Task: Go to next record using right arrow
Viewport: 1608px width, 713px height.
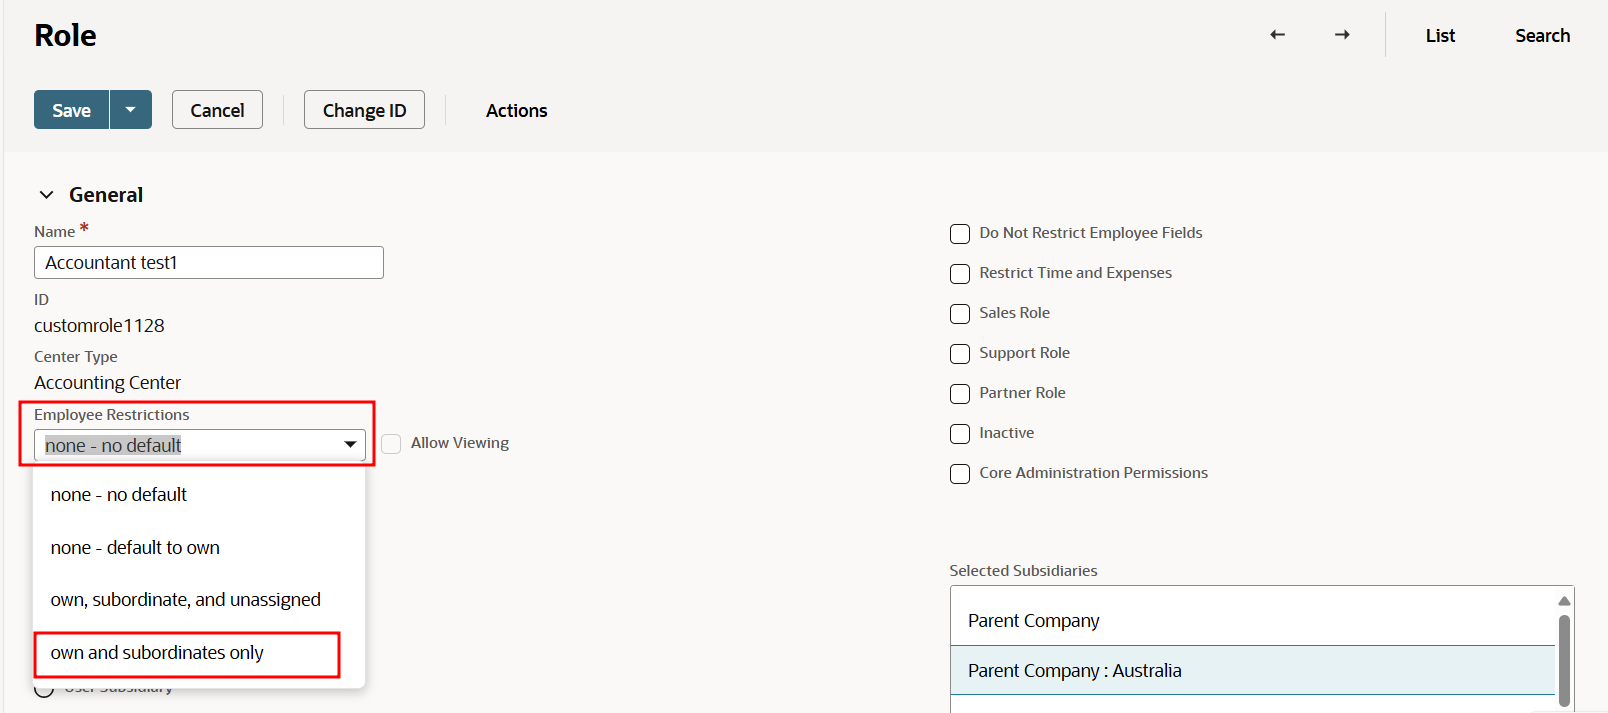Action: click(x=1342, y=35)
